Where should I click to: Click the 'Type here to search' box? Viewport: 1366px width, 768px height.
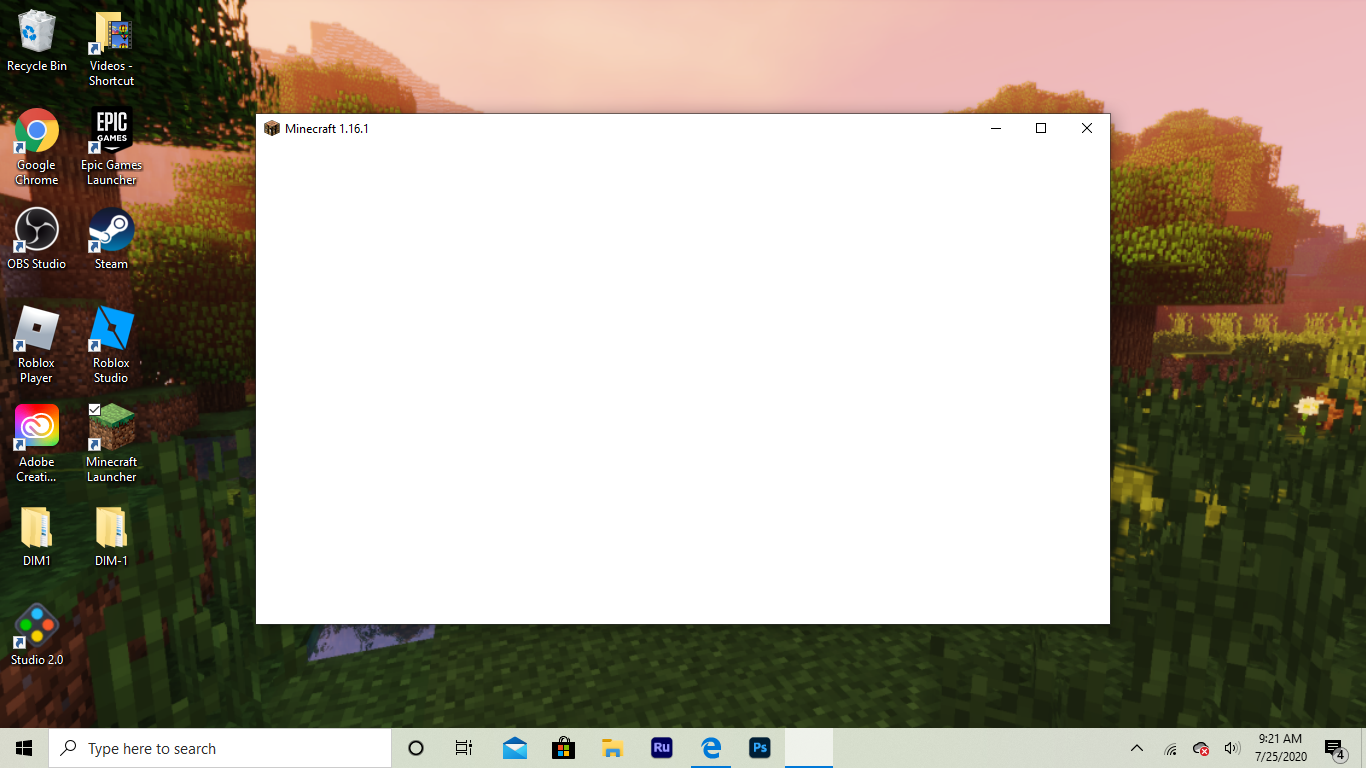tap(220, 748)
